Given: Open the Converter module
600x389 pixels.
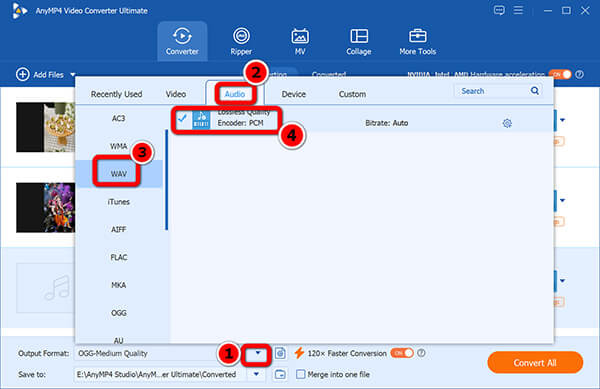Looking at the screenshot, I should (182, 41).
